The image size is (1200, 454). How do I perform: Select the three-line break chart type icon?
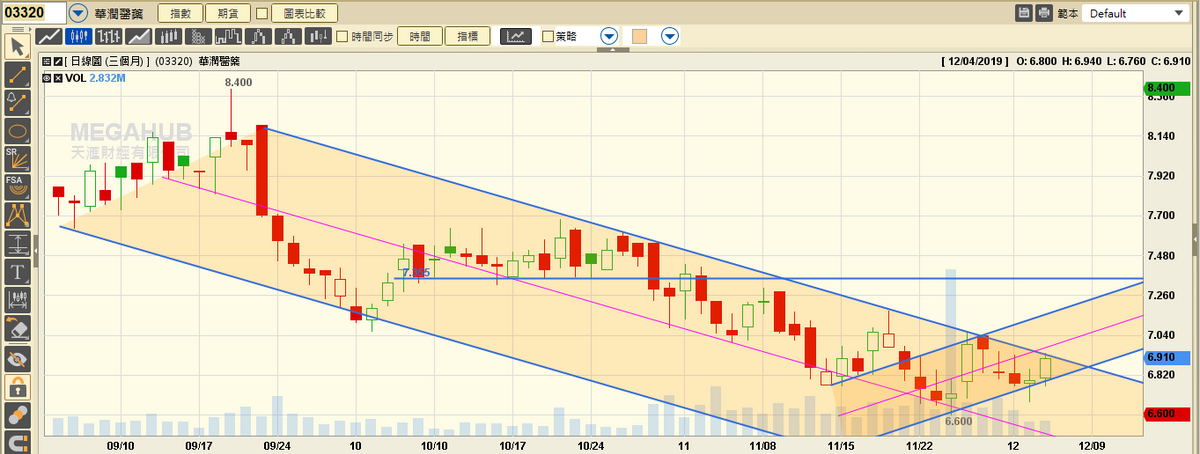click(289, 36)
